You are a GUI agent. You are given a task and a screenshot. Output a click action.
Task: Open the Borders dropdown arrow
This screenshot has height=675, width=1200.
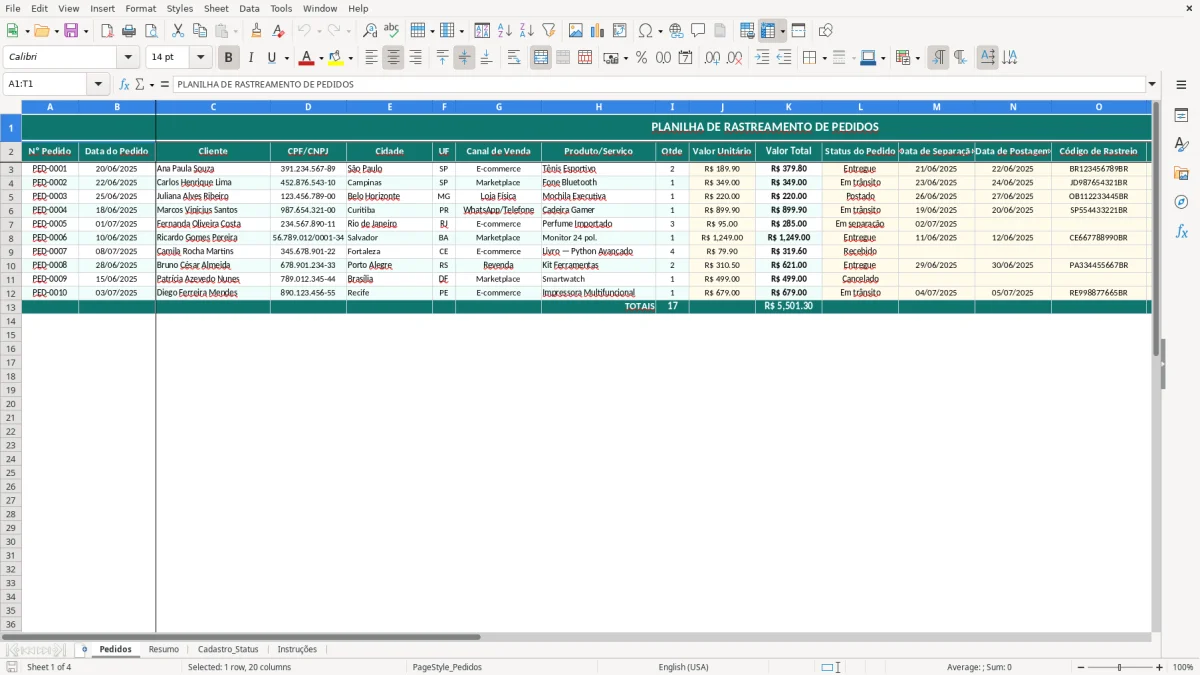(824, 58)
